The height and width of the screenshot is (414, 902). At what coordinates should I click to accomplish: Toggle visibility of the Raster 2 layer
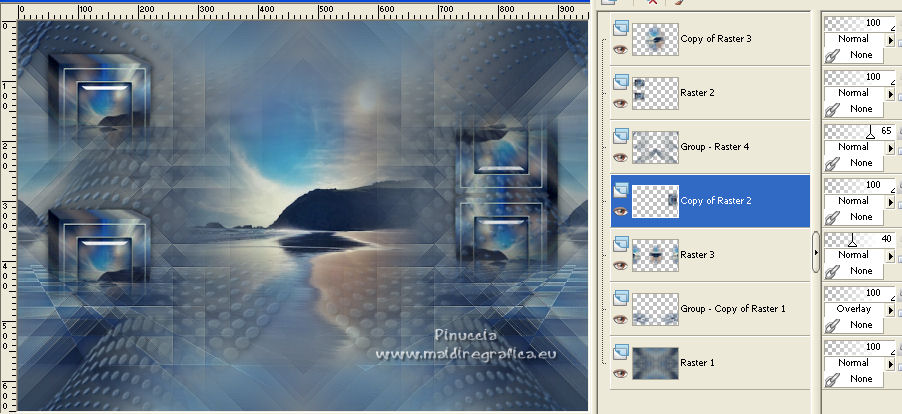click(x=620, y=104)
